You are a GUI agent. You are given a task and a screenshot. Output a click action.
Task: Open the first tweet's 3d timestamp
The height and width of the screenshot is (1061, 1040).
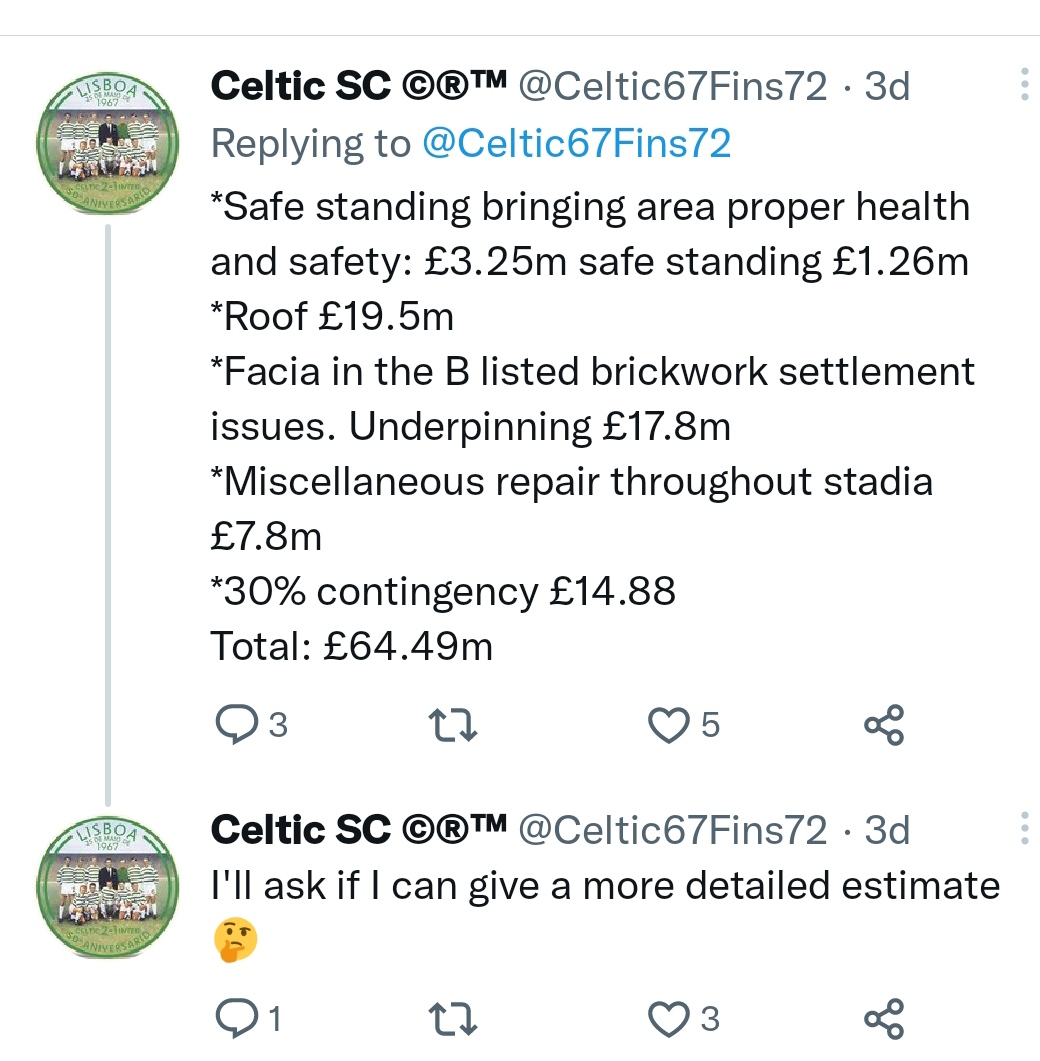click(887, 88)
